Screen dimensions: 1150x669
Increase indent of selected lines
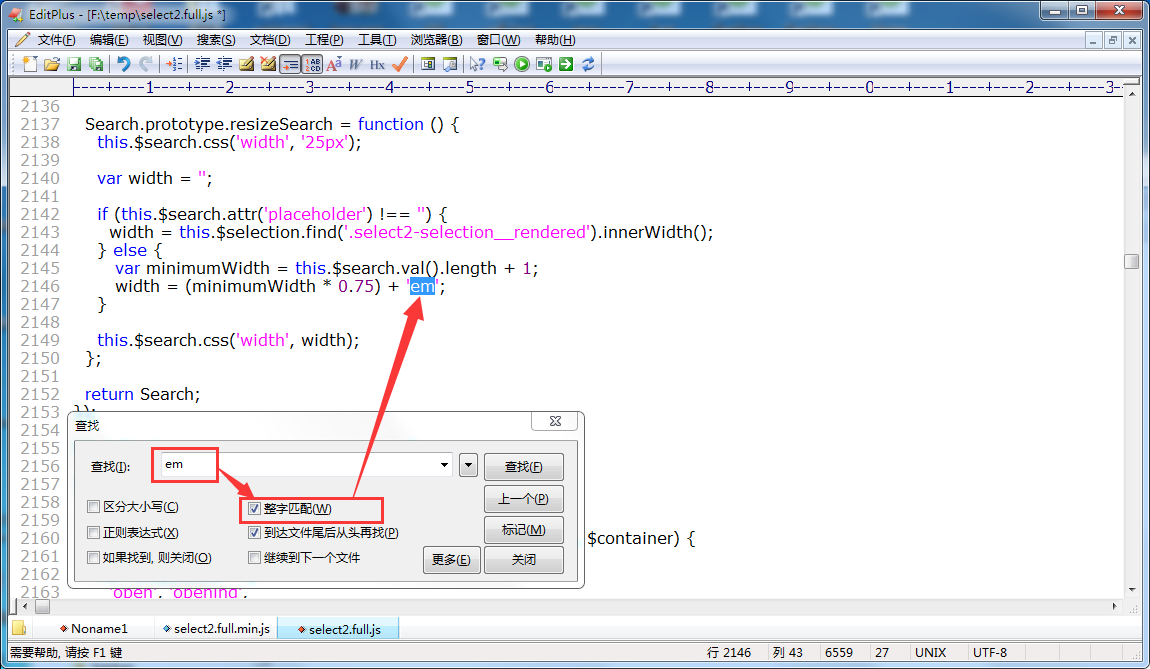202,65
